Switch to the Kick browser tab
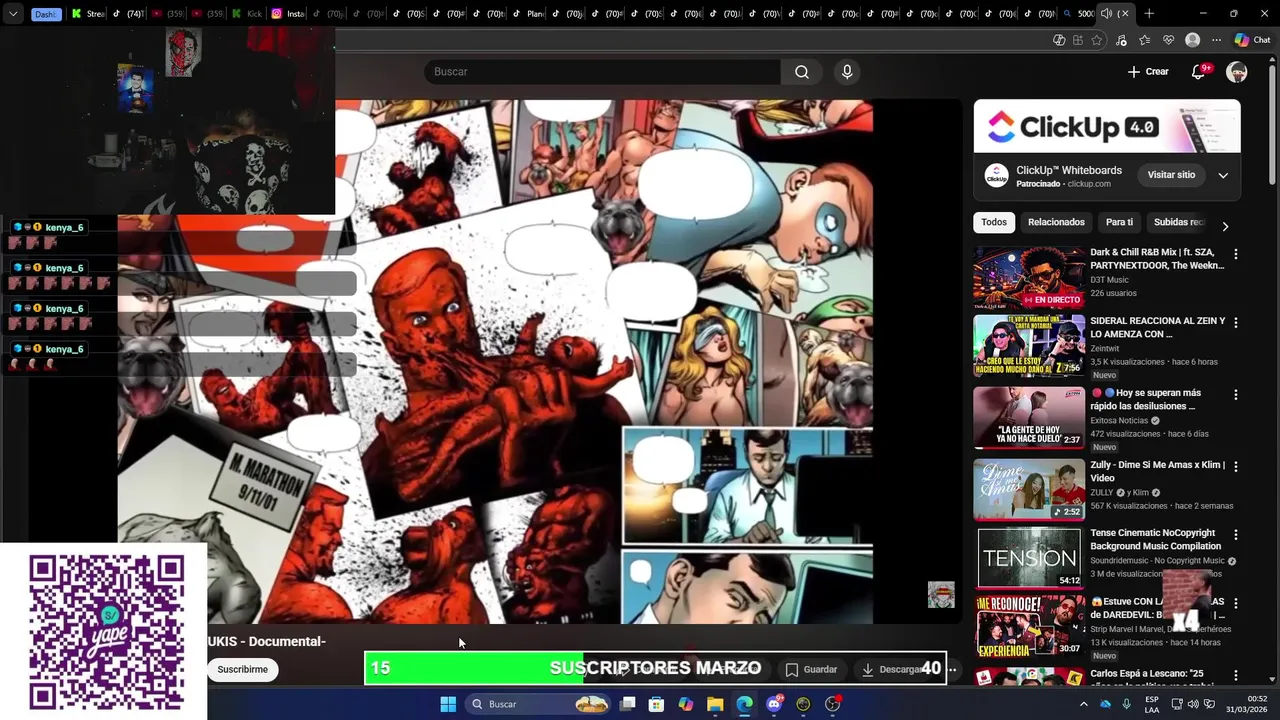The height and width of the screenshot is (720, 1280). [246, 14]
